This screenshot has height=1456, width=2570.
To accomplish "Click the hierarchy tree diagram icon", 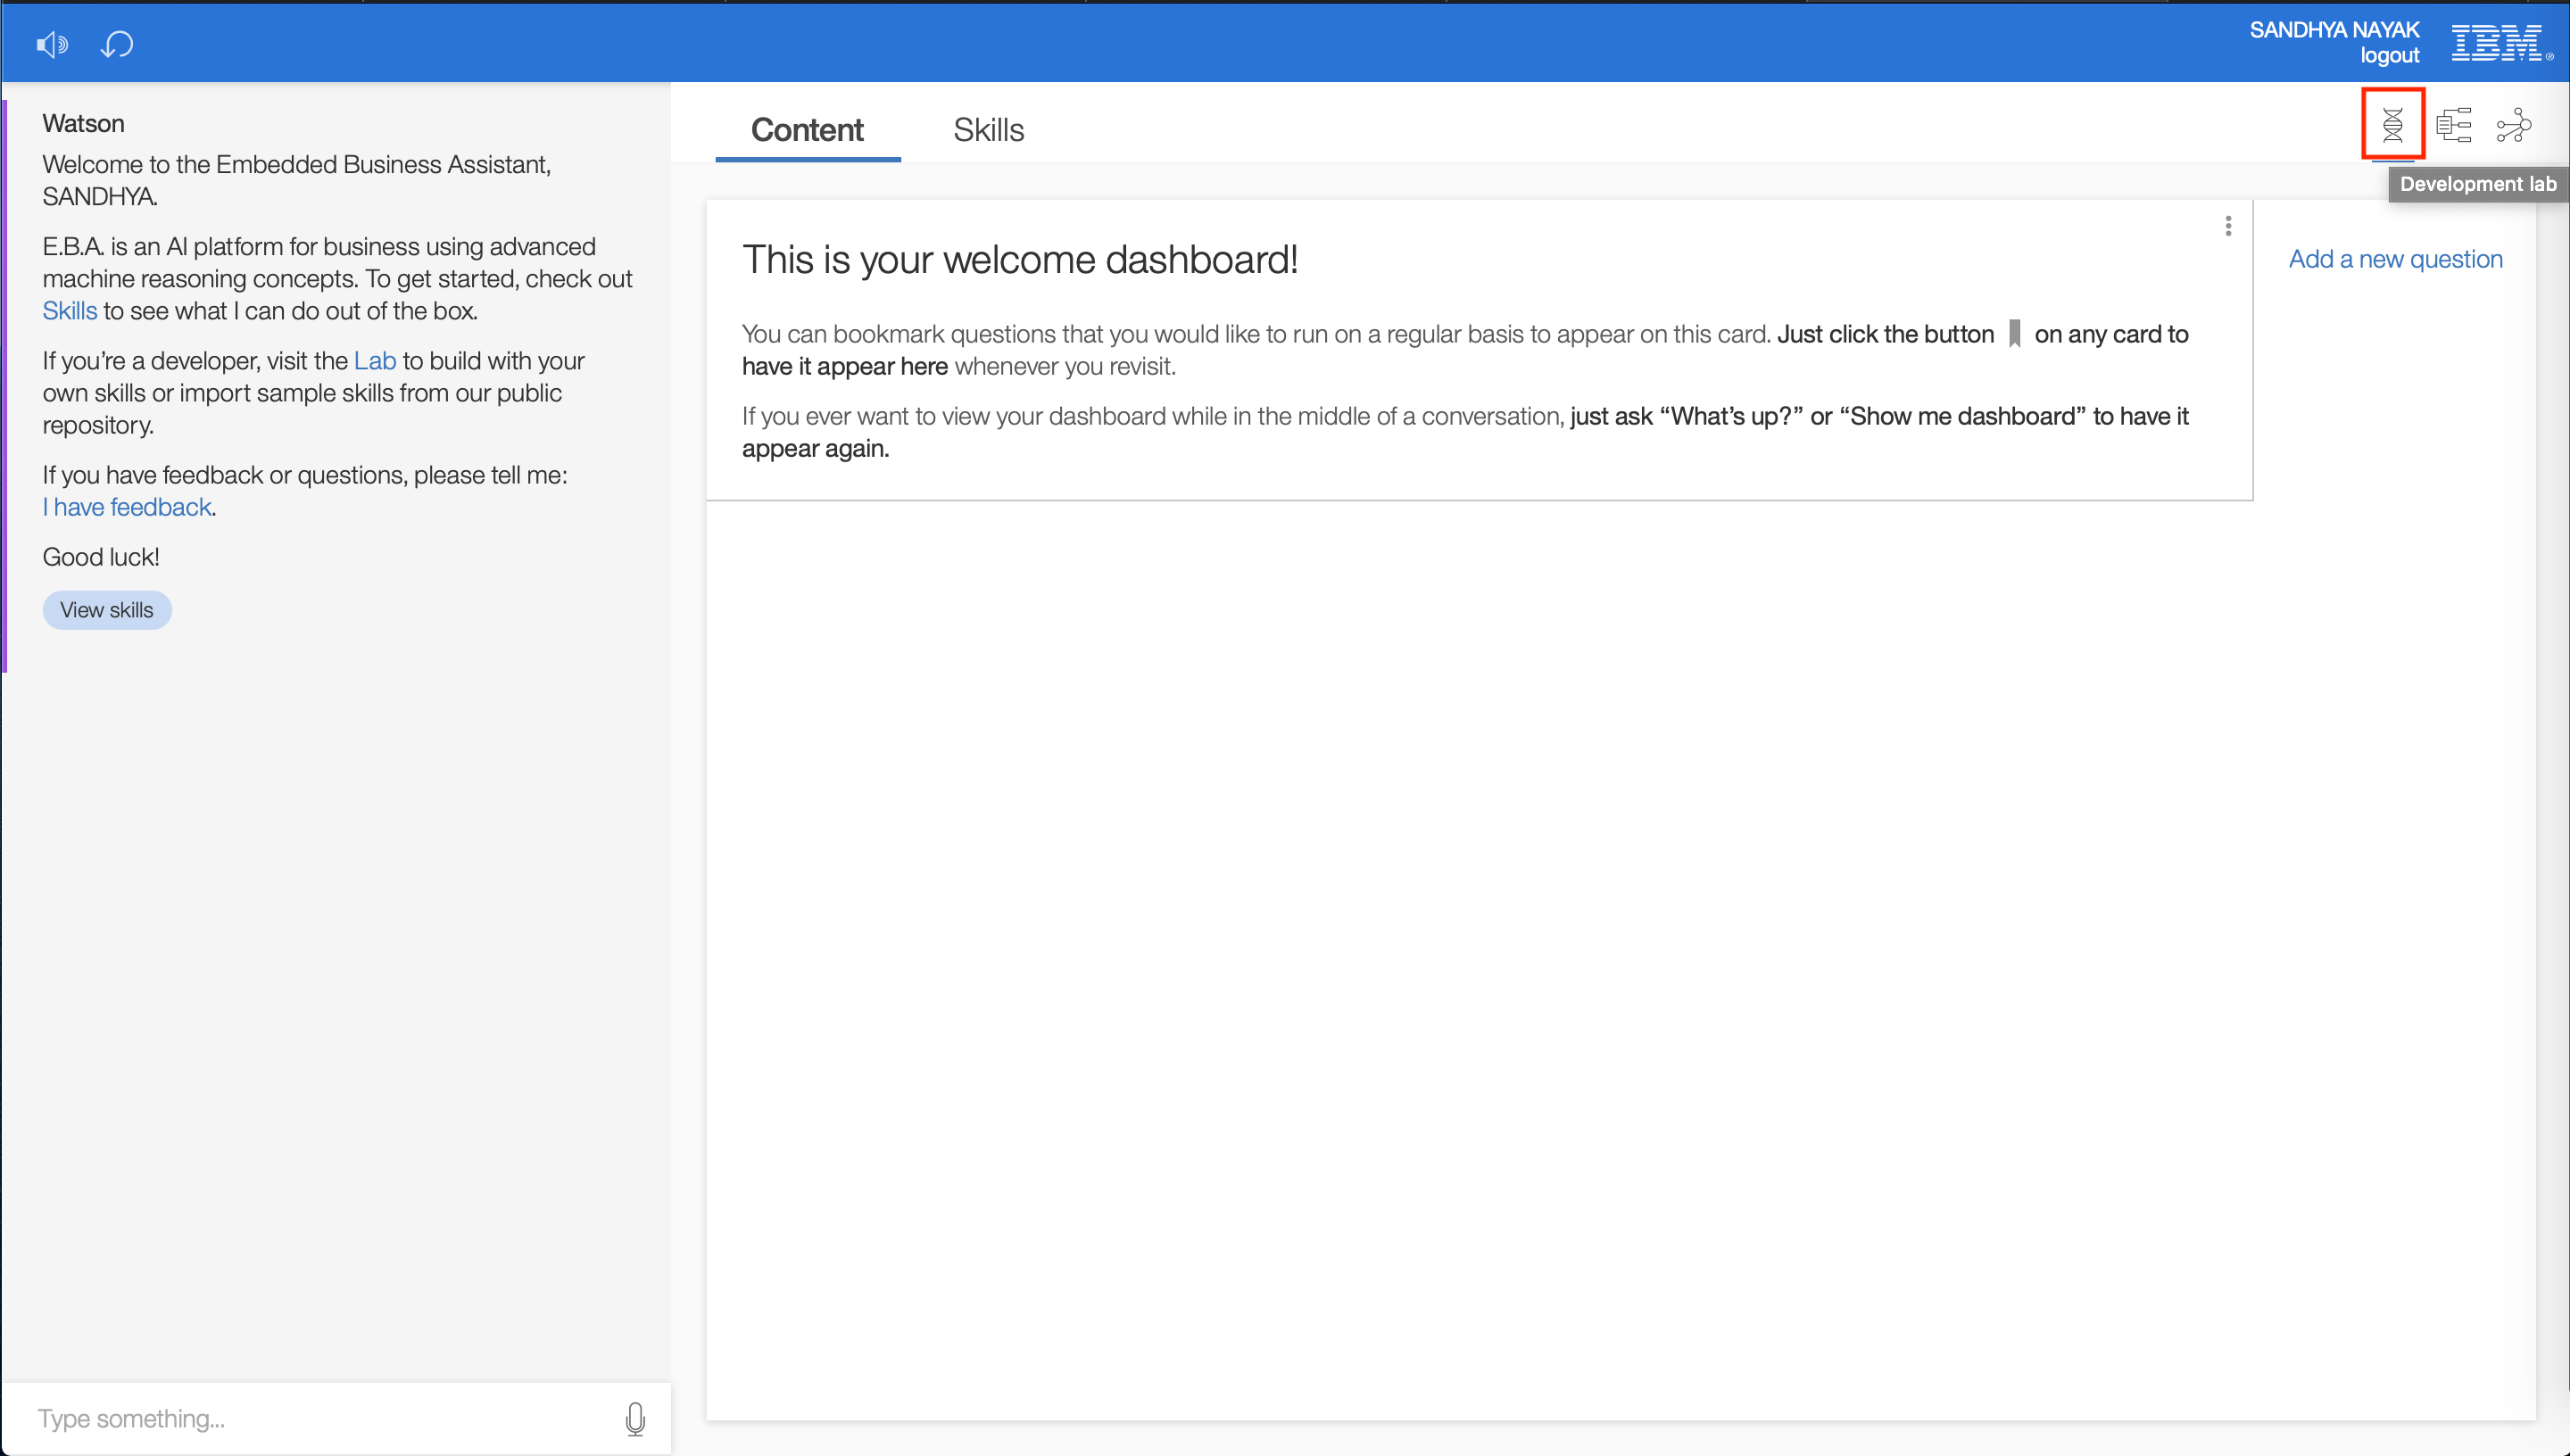I will [2453, 125].
